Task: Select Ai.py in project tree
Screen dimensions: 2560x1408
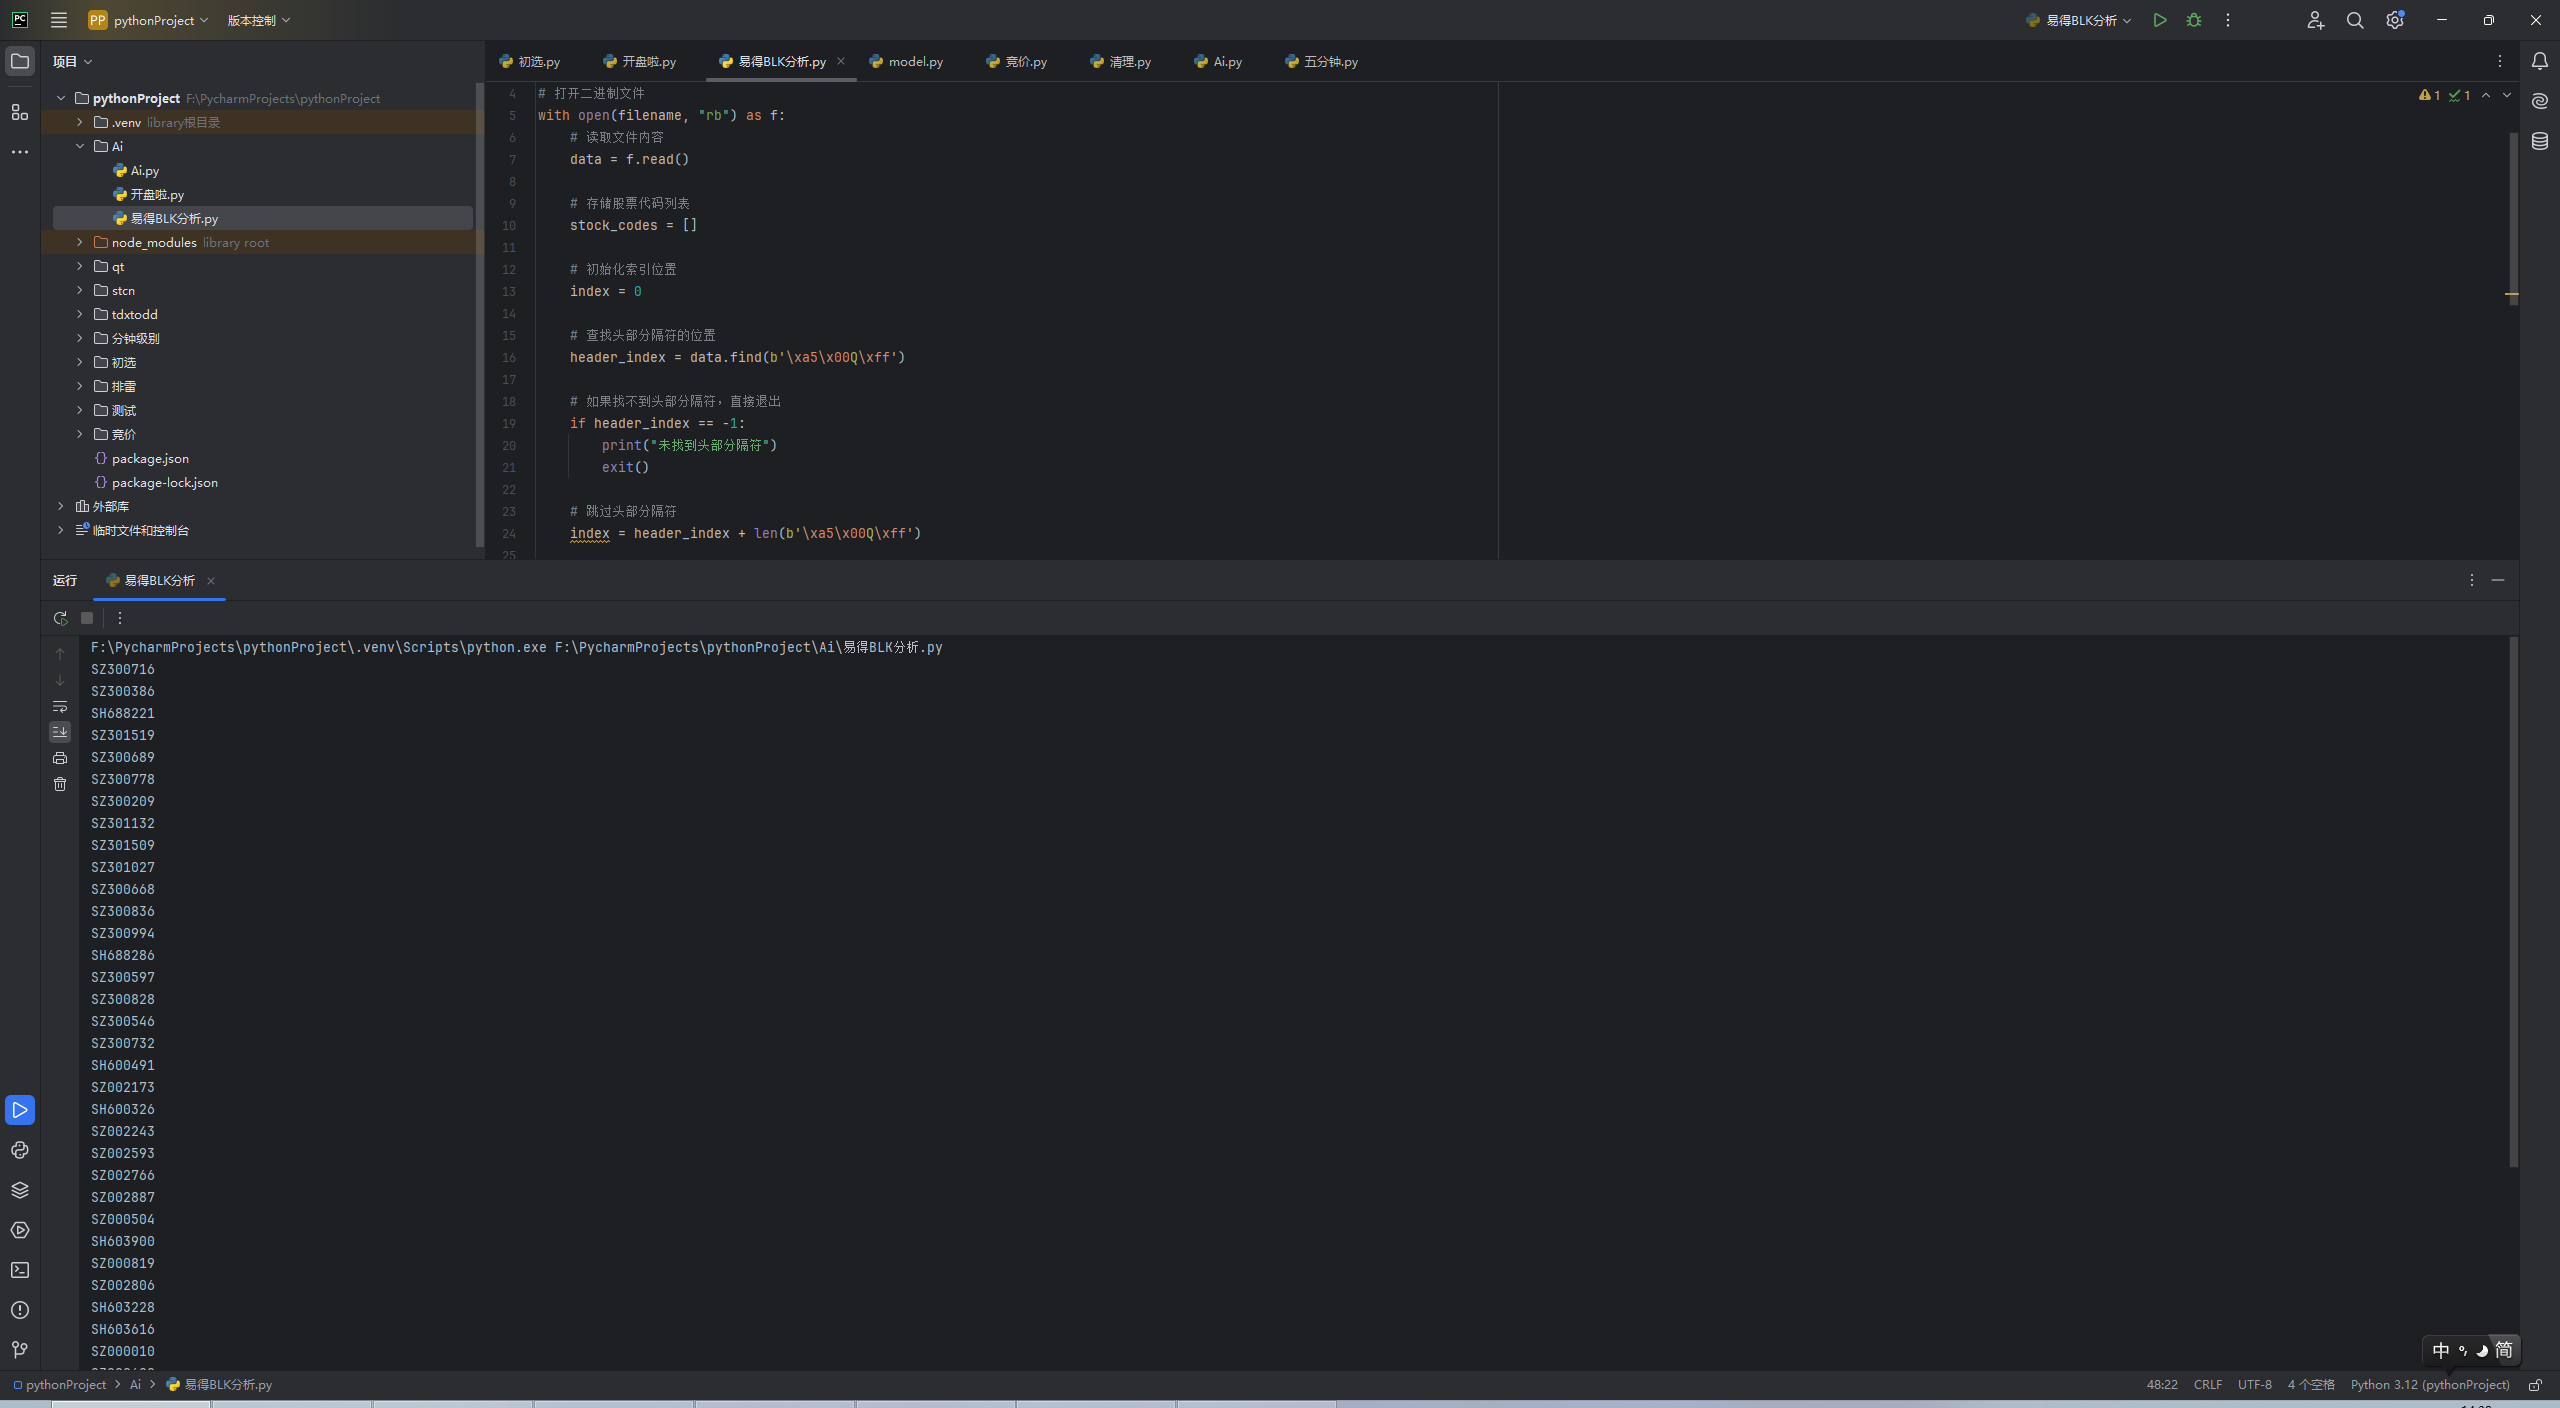Action: (144, 170)
